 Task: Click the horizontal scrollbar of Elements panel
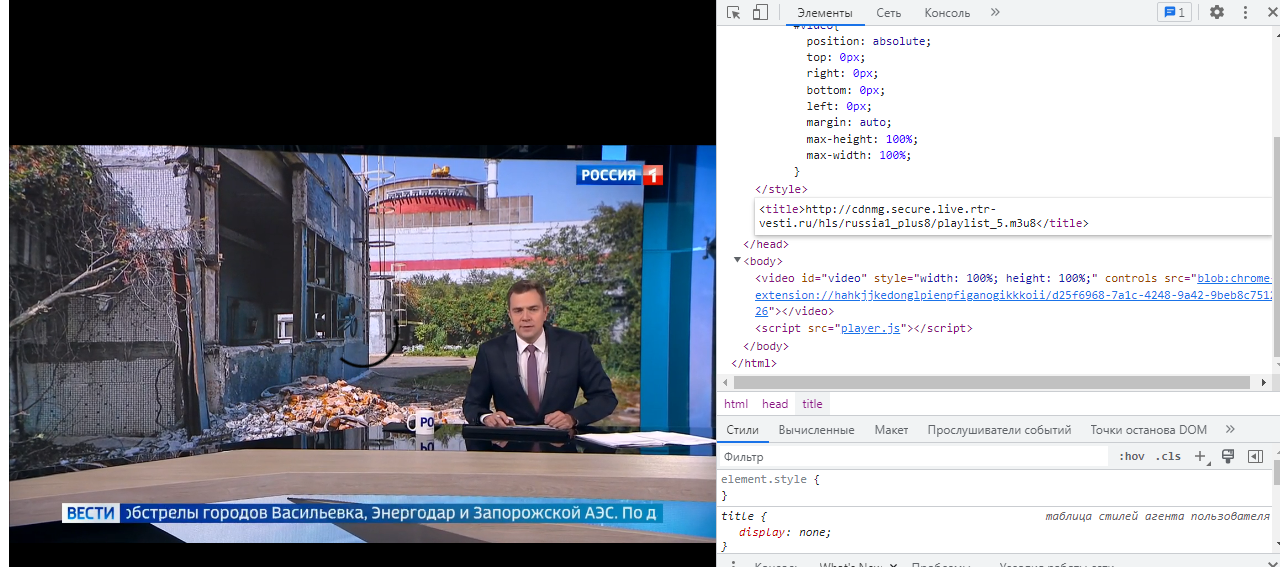[991, 383]
